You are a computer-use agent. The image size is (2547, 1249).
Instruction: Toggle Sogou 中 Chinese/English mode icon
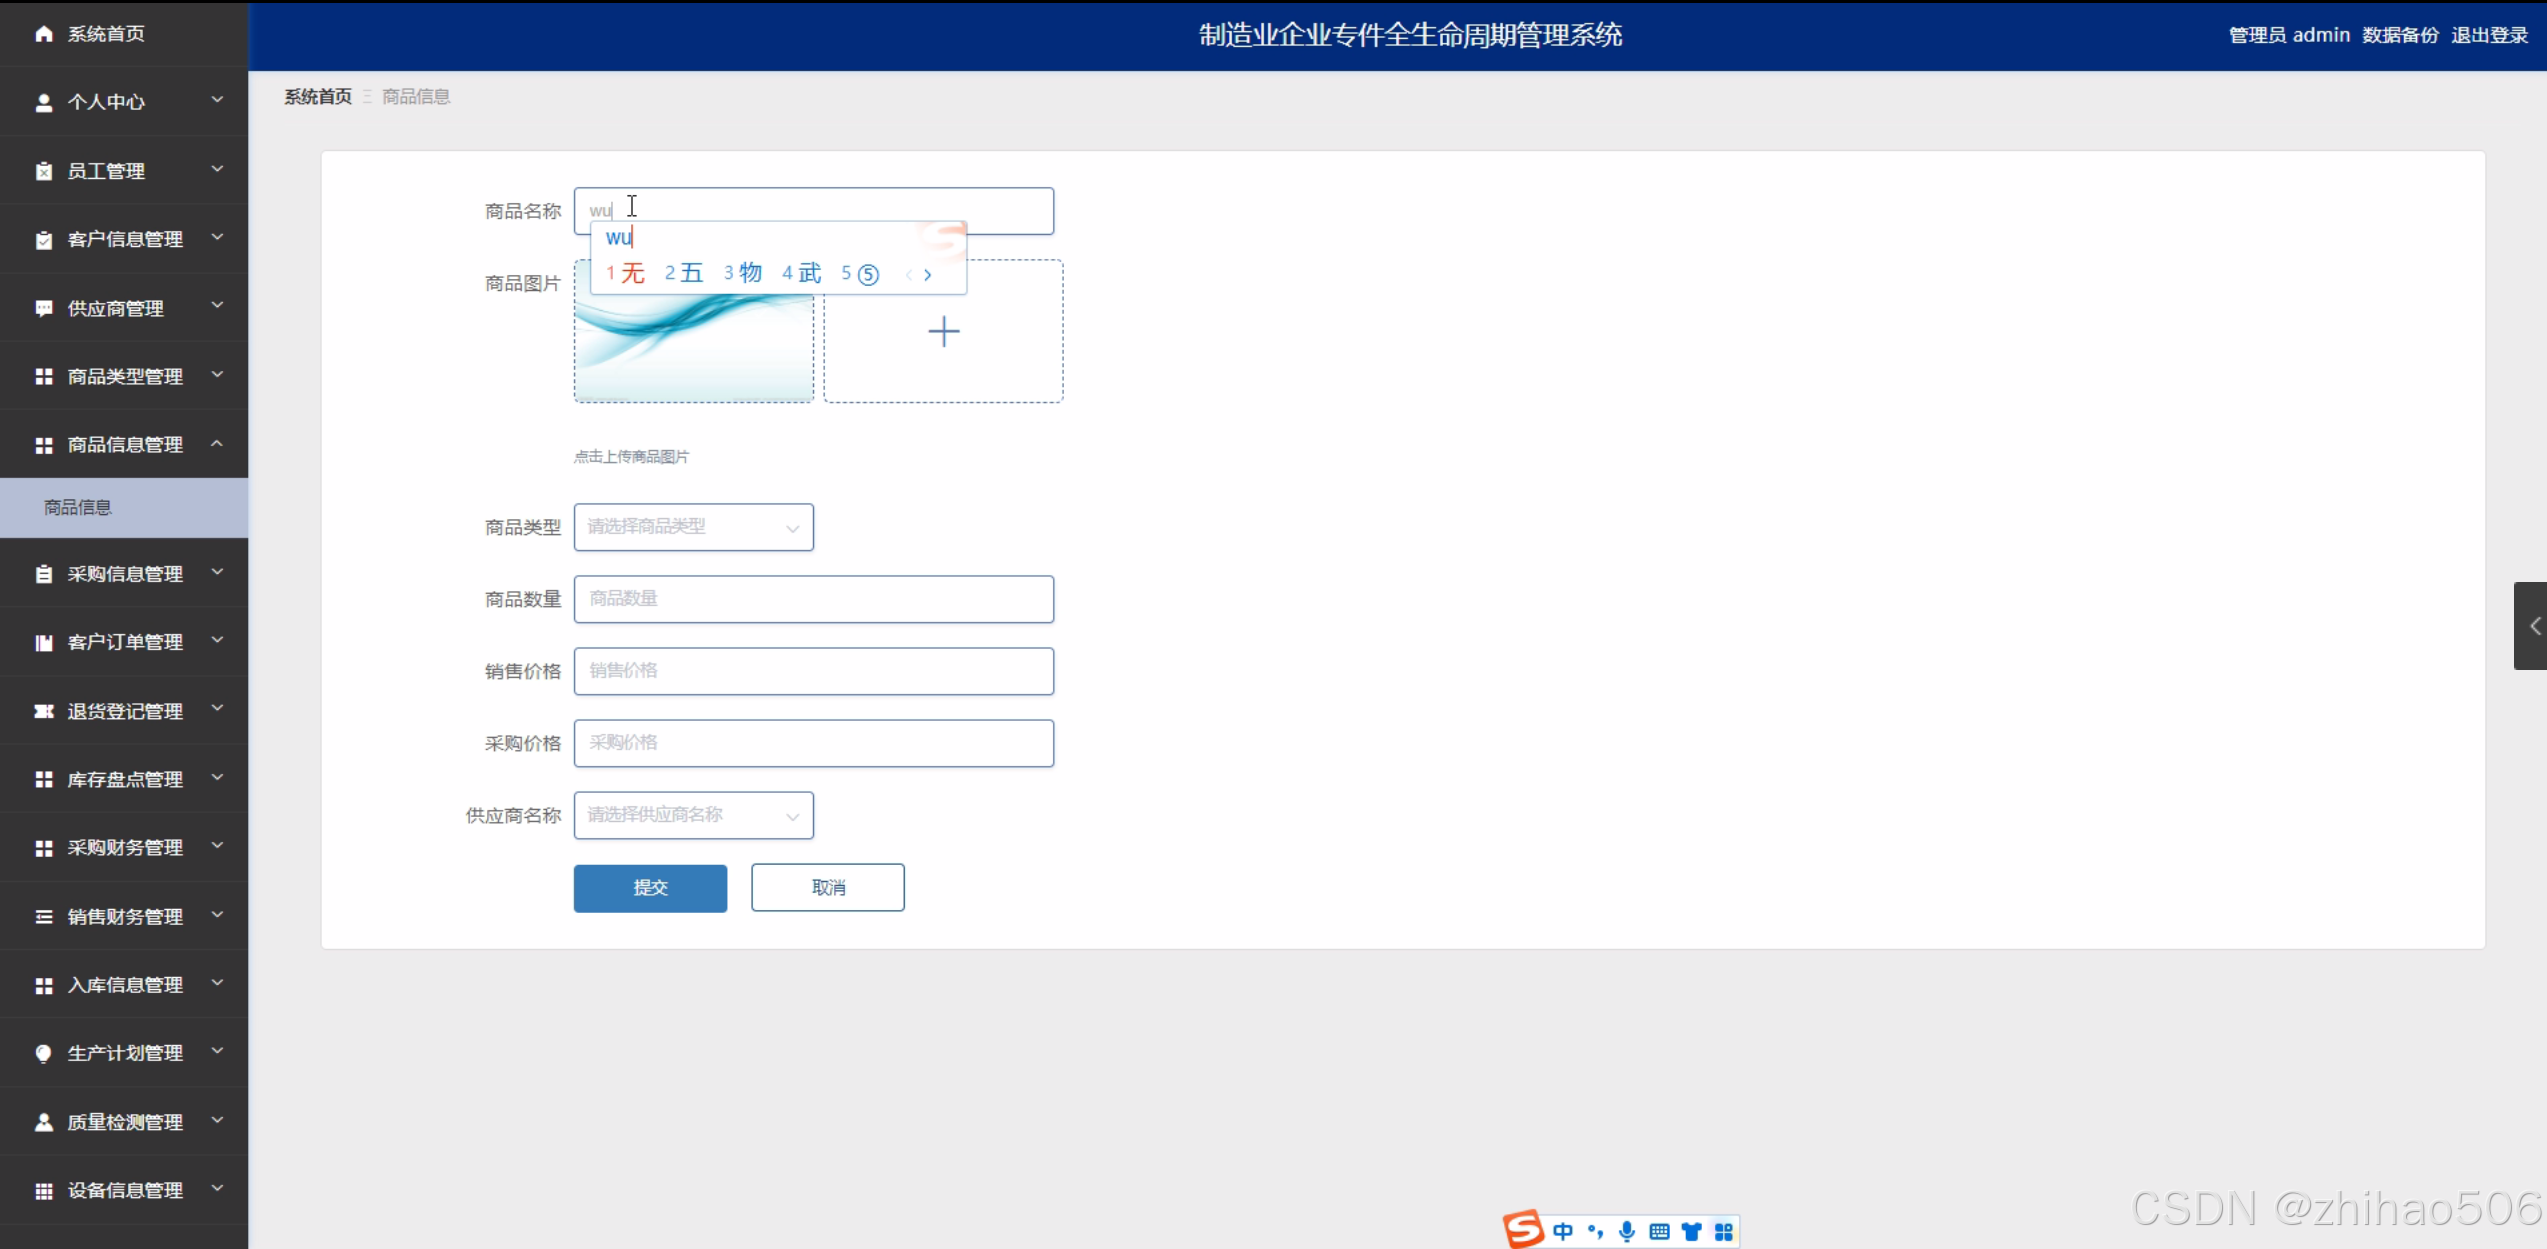[x=1563, y=1231]
